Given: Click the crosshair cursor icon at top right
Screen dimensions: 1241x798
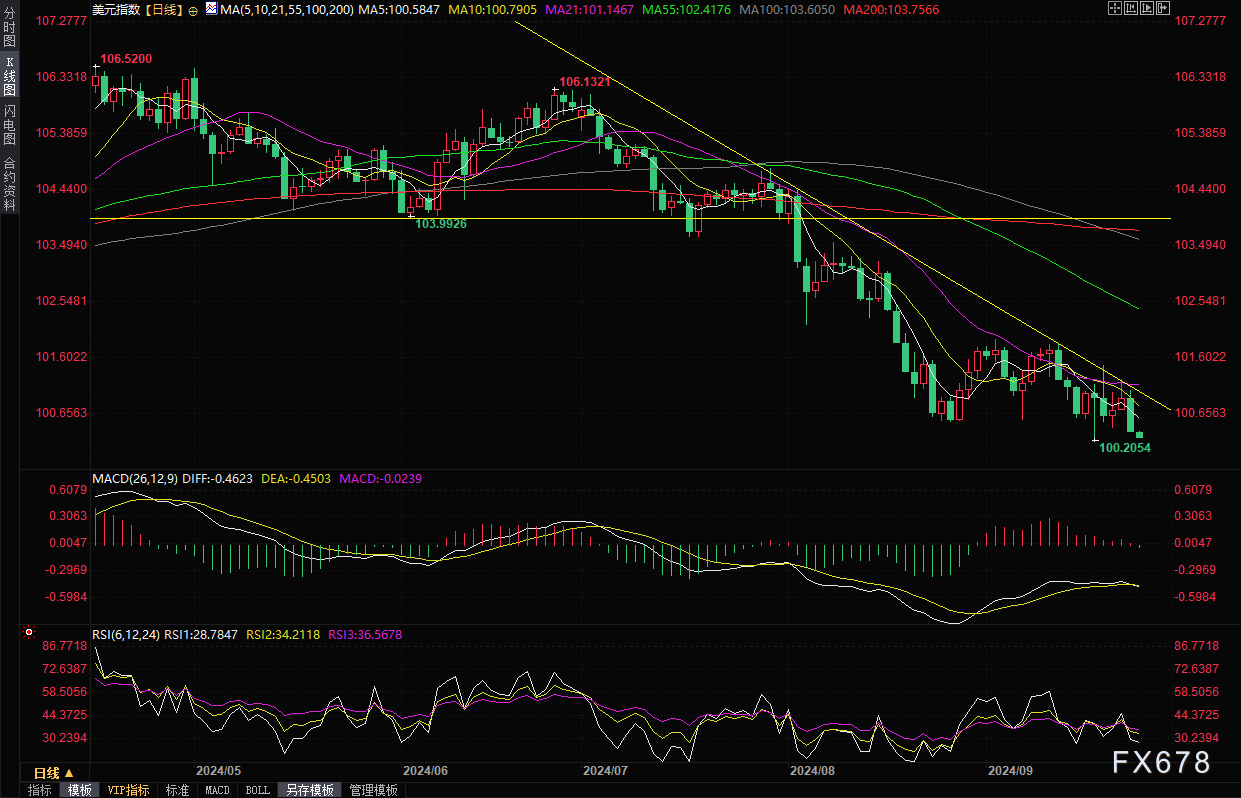Looking at the screenshot, I should pyautogui.click(x=1116, y=8).
